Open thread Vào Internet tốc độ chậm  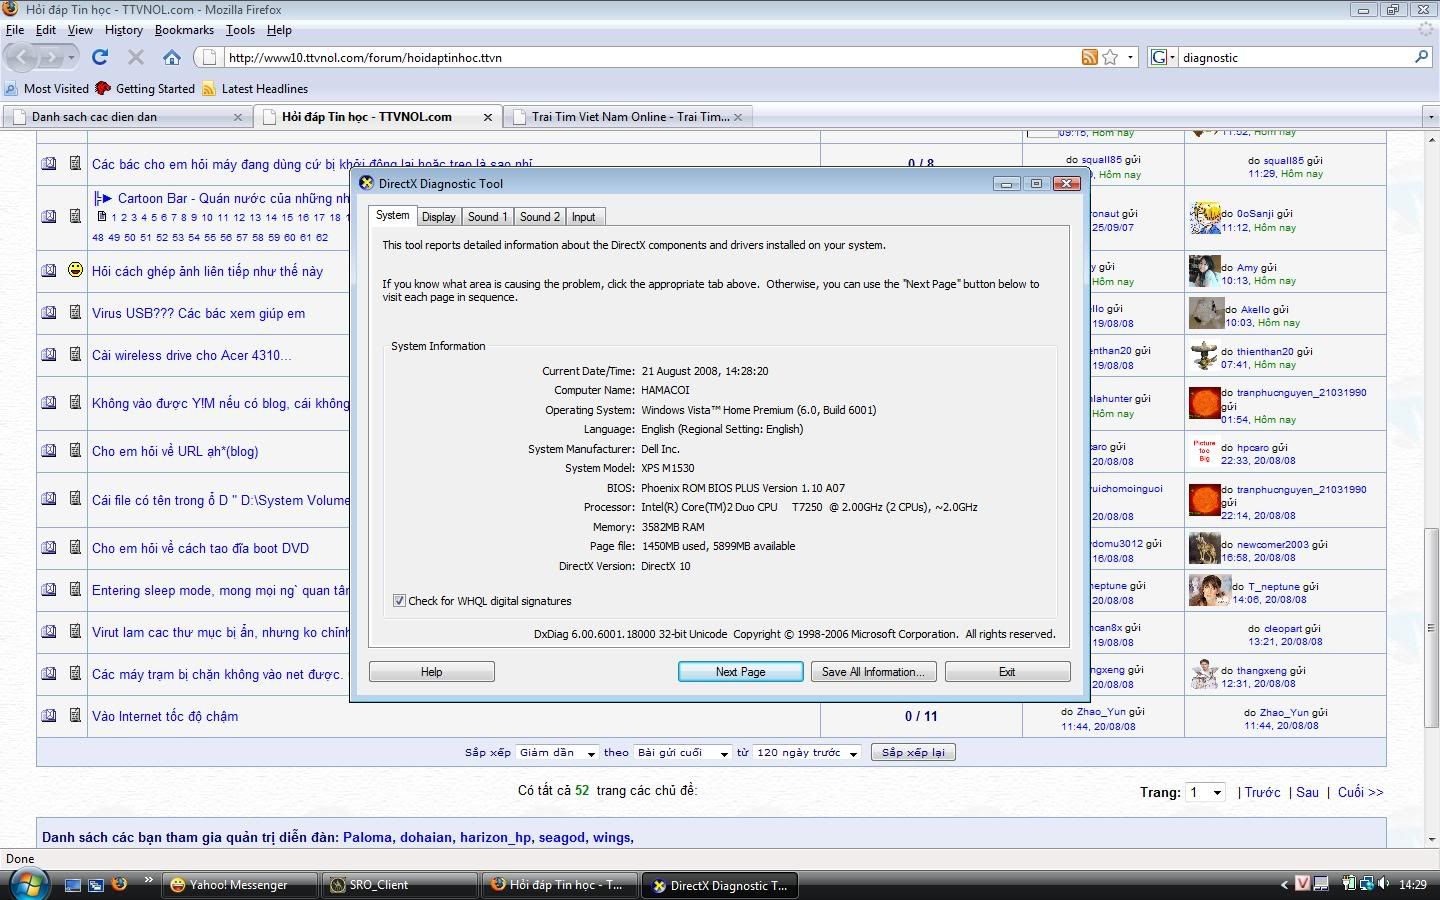[x=165, y=716]
